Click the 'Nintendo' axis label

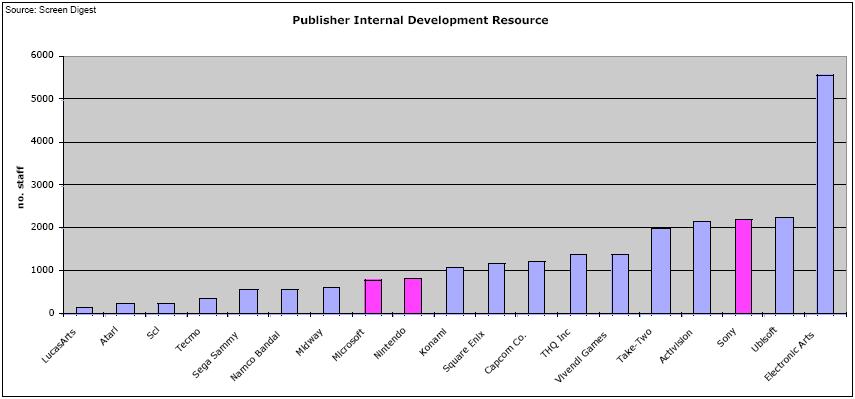[390, 343]
